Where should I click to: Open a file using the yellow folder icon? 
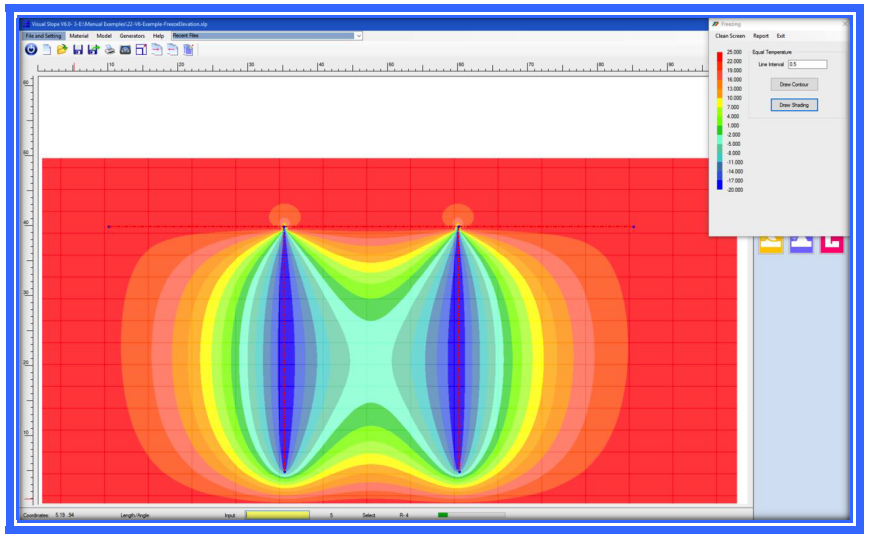62,49
